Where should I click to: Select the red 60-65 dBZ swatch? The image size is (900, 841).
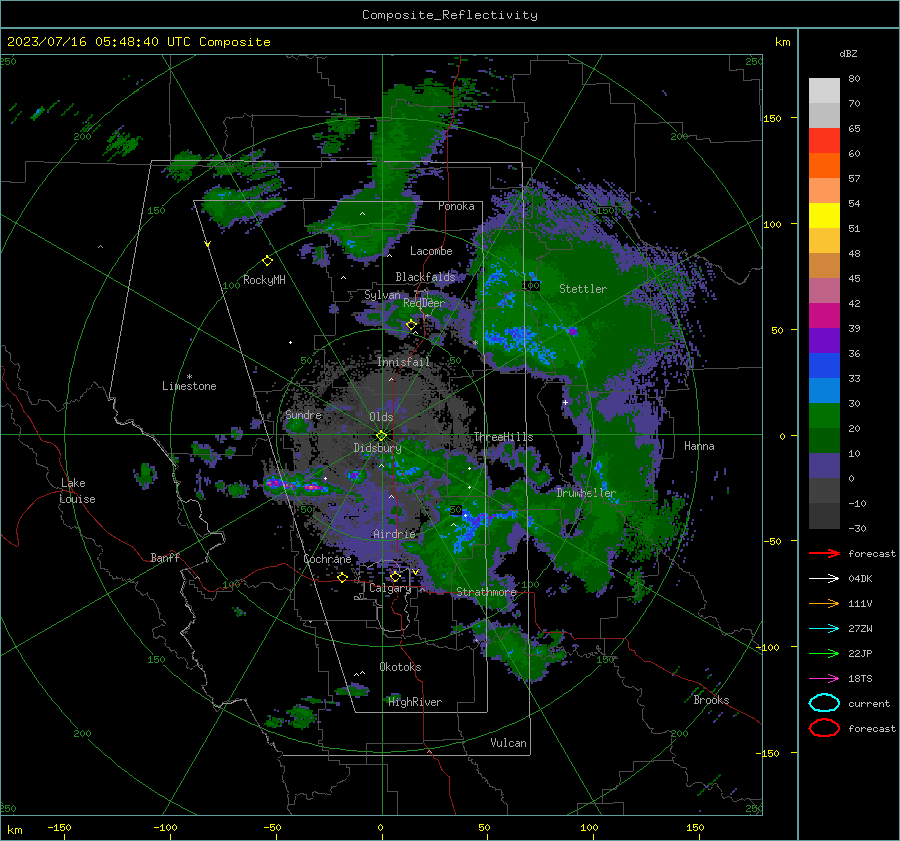824,141
